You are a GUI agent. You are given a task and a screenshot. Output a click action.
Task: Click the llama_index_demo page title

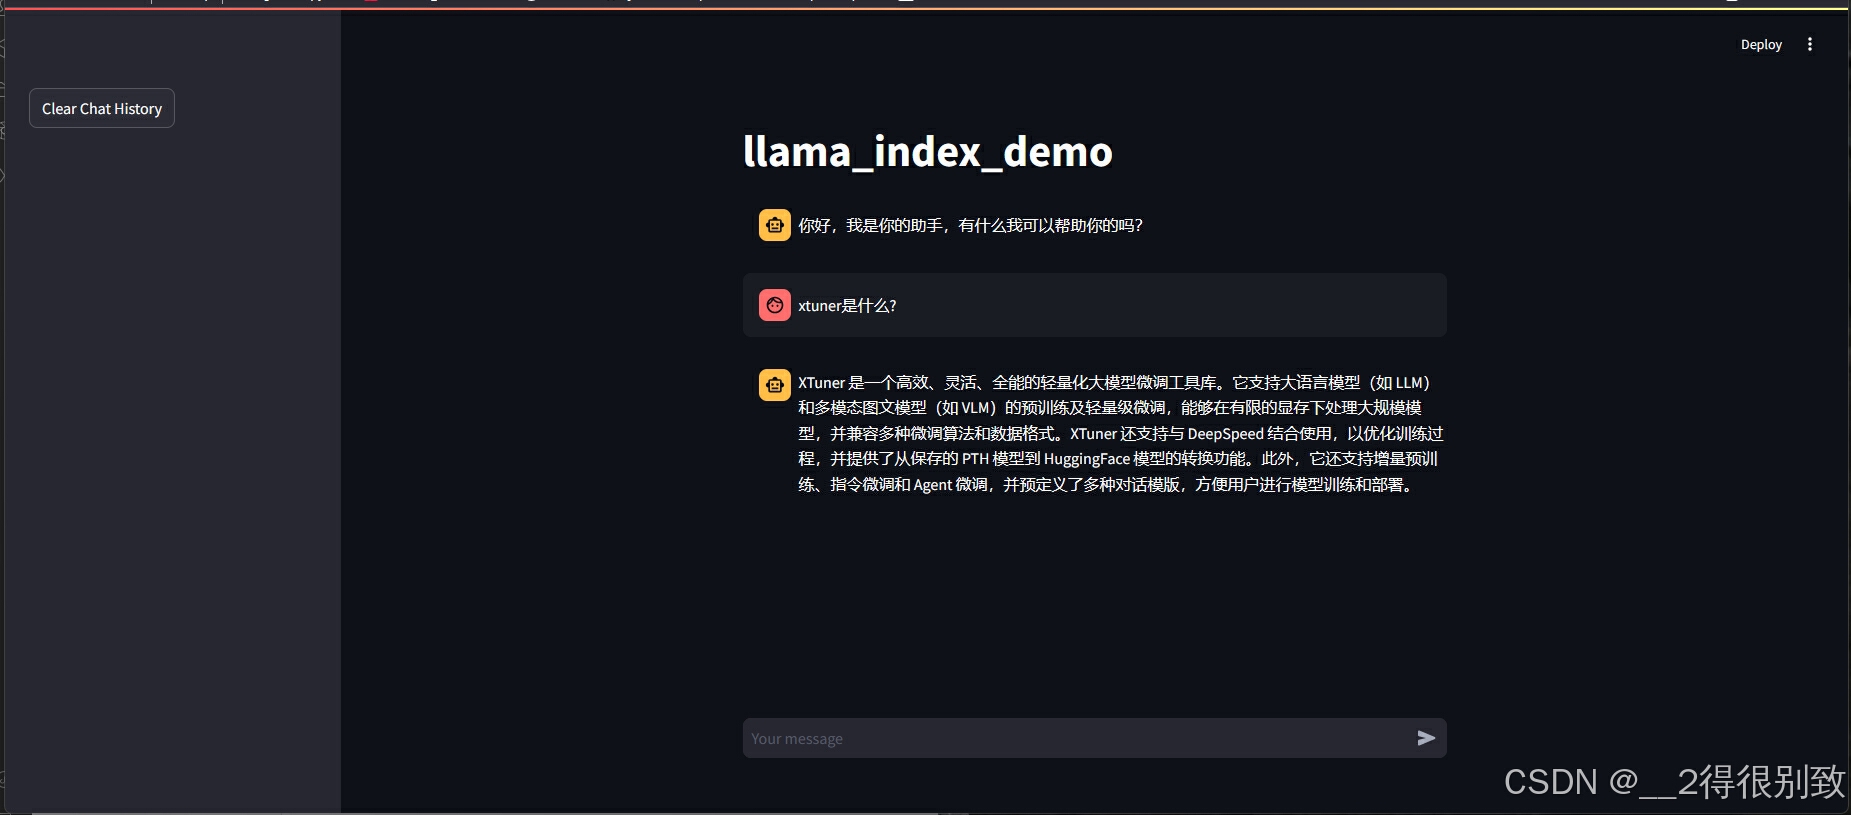pos(927,152)
